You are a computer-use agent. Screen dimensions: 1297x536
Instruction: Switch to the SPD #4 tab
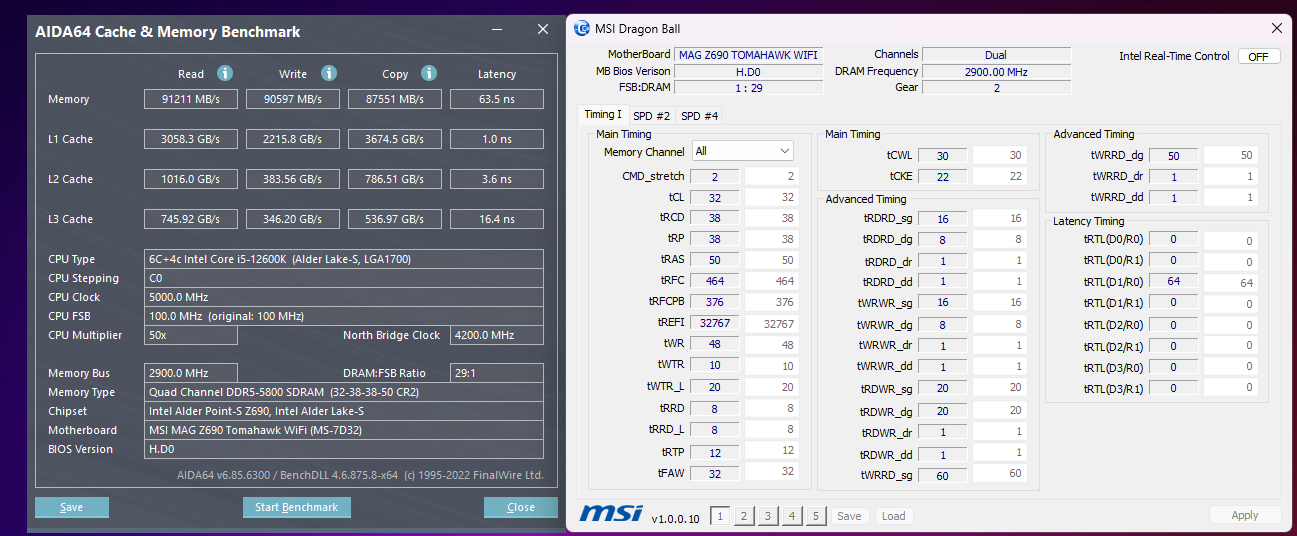(x=700, y=116)
